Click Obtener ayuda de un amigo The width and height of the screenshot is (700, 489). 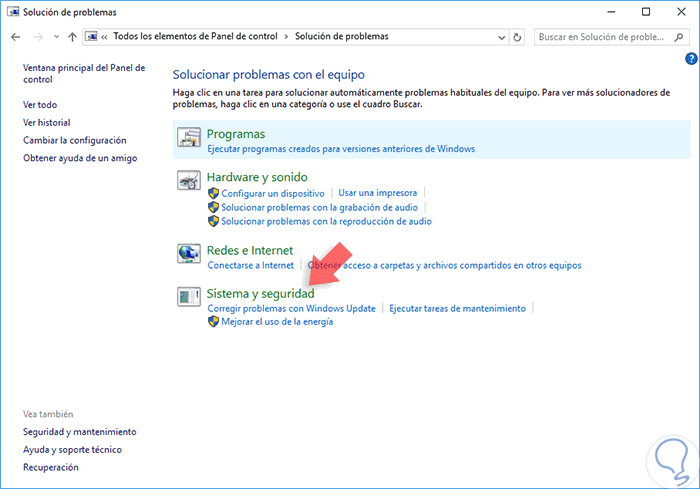pyautogui.click(x=80, y=158)
